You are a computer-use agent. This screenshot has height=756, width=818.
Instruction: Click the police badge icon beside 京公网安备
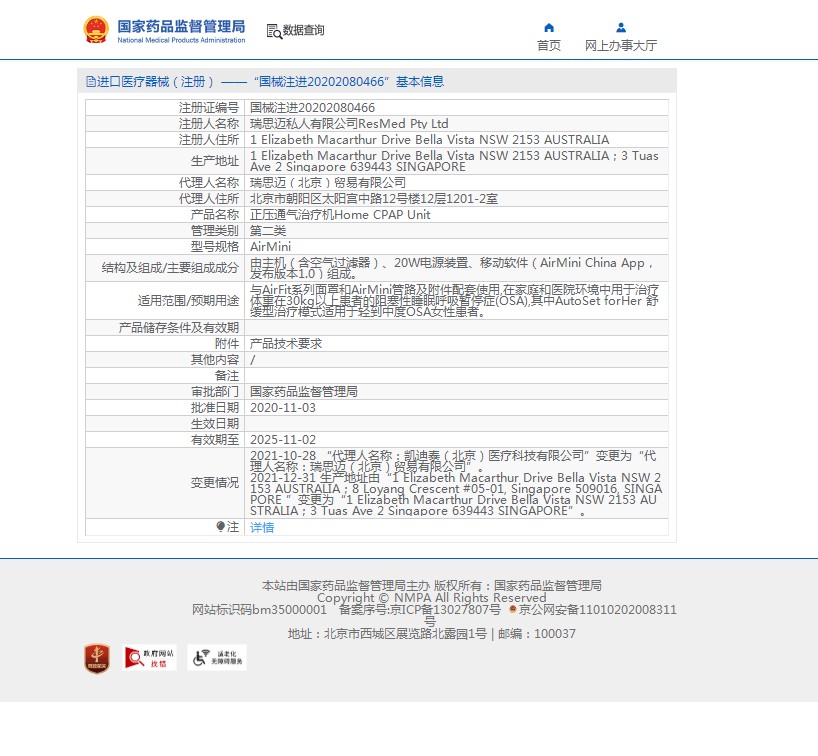513,609
